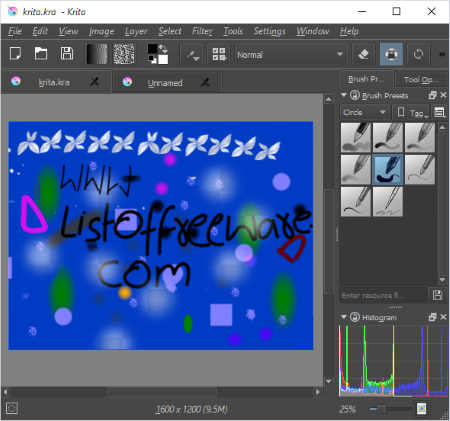Open the Help menu
Screen dimensions: 450x421
[349, 31]
